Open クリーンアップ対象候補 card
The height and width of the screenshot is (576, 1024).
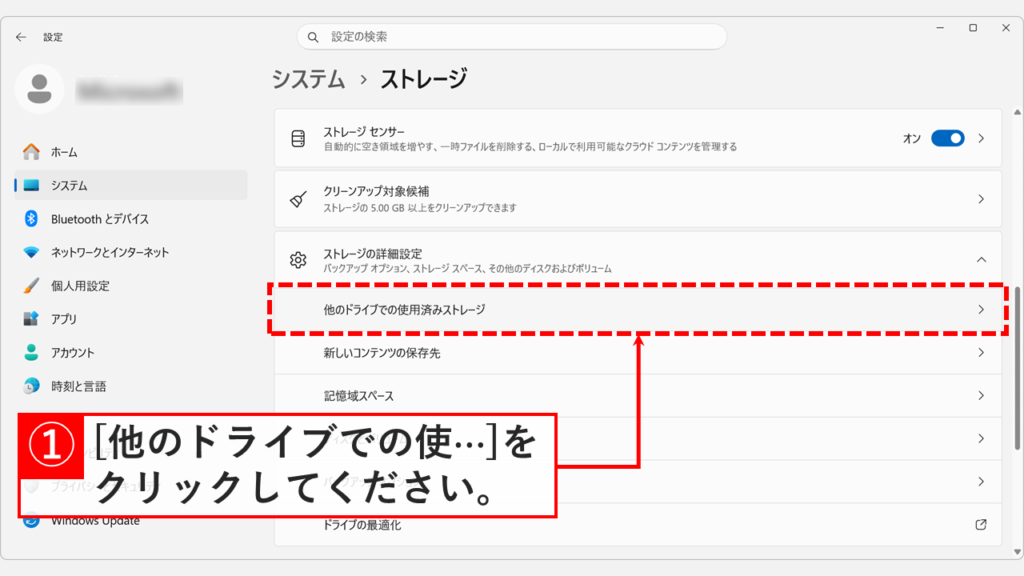(638, 199)
